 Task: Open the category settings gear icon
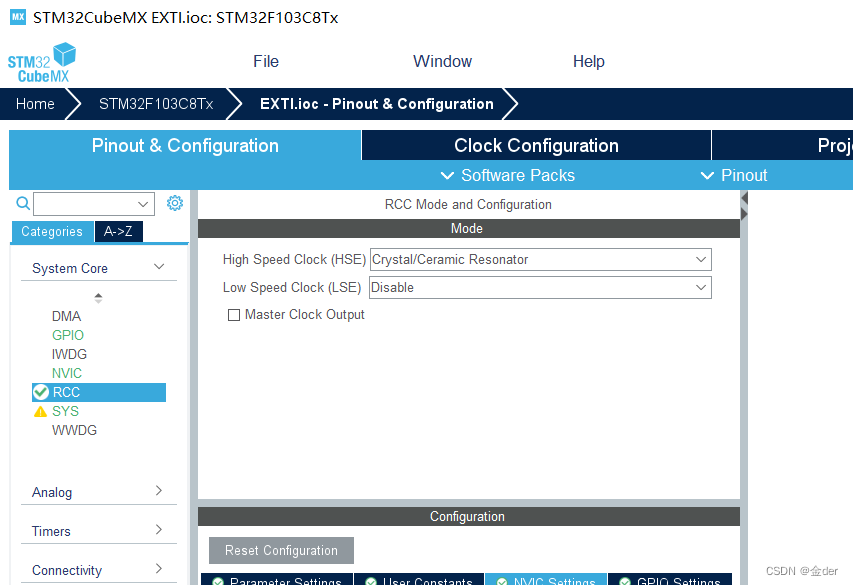(175, 203)
